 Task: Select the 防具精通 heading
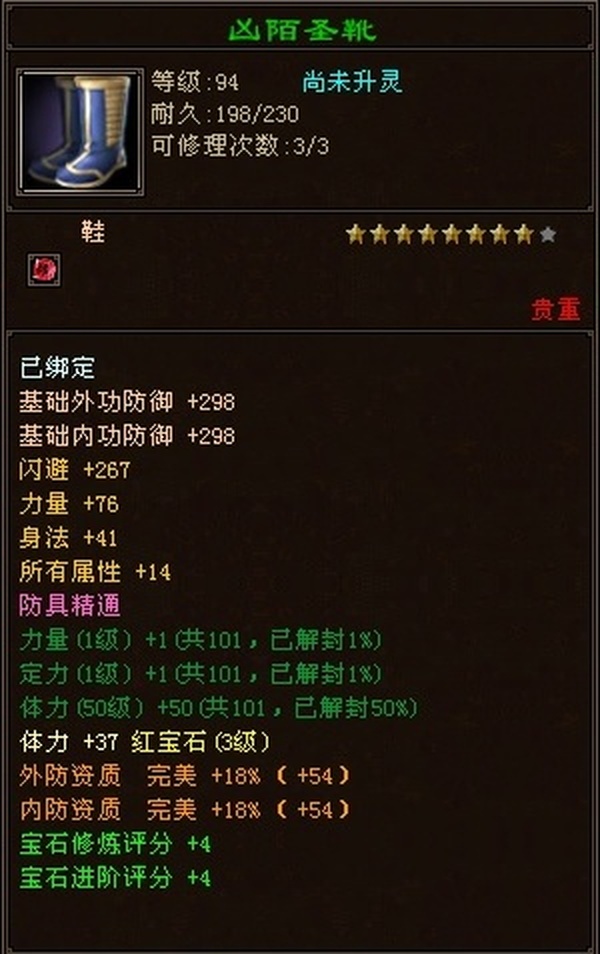(x=69, y=605)
